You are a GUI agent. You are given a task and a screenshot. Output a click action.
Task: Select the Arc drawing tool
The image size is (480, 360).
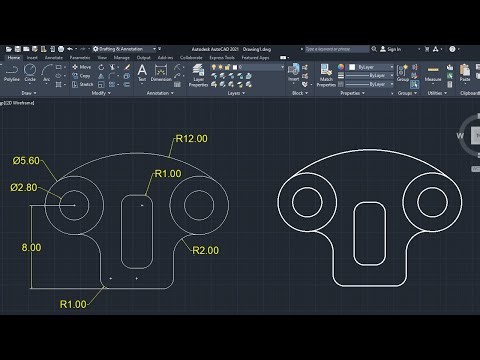tap(46, 73)
